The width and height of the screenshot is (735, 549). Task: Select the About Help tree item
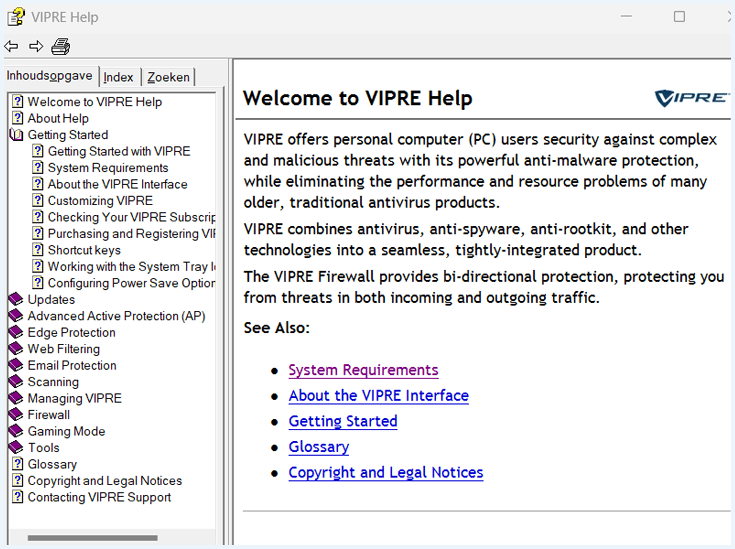coord(58,118)
